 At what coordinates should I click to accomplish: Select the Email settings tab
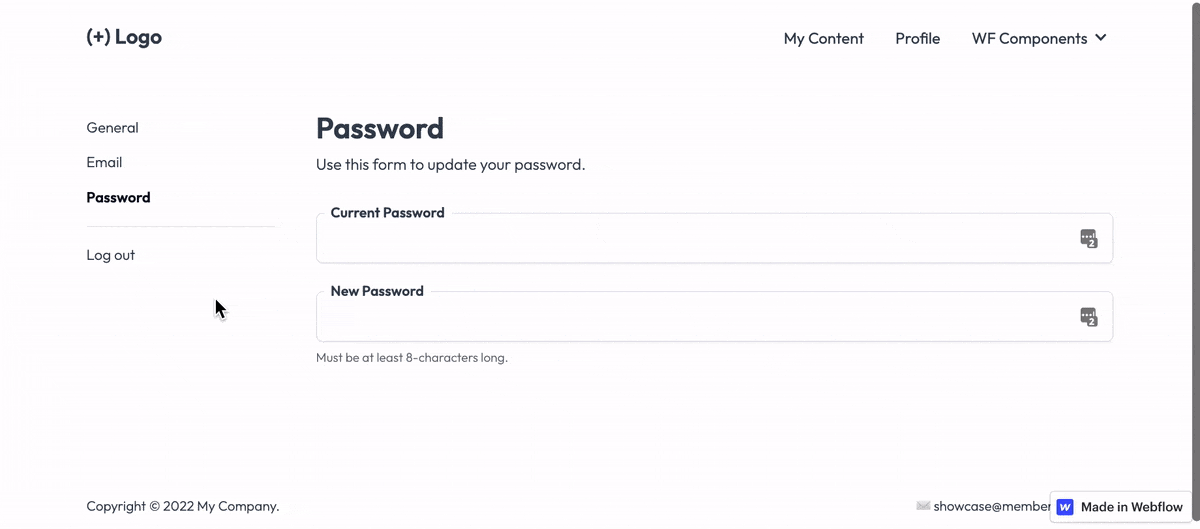coord(104,162)
